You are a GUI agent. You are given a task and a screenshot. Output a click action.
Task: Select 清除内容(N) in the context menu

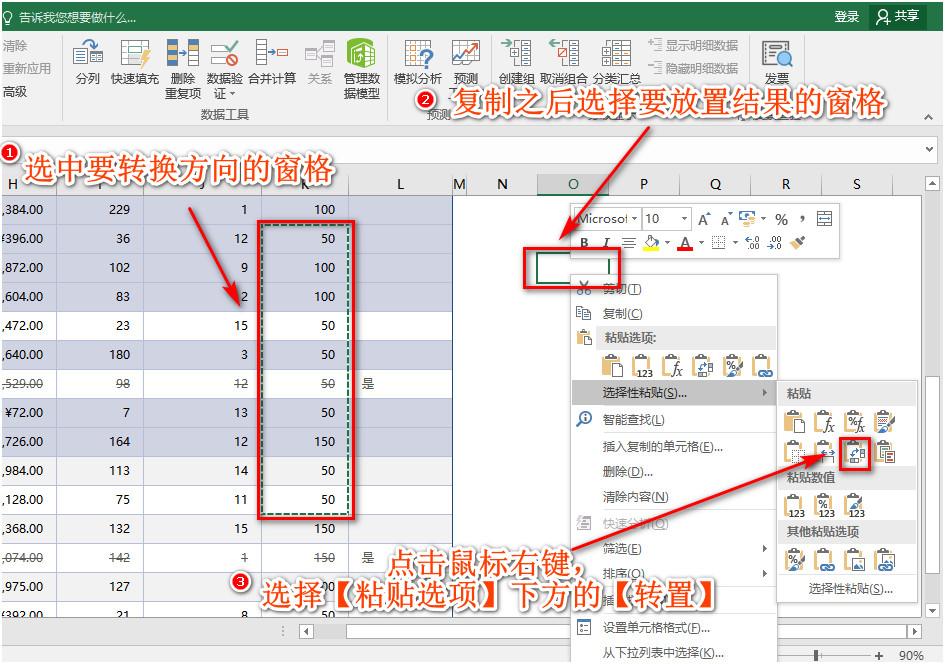point(673,497)
